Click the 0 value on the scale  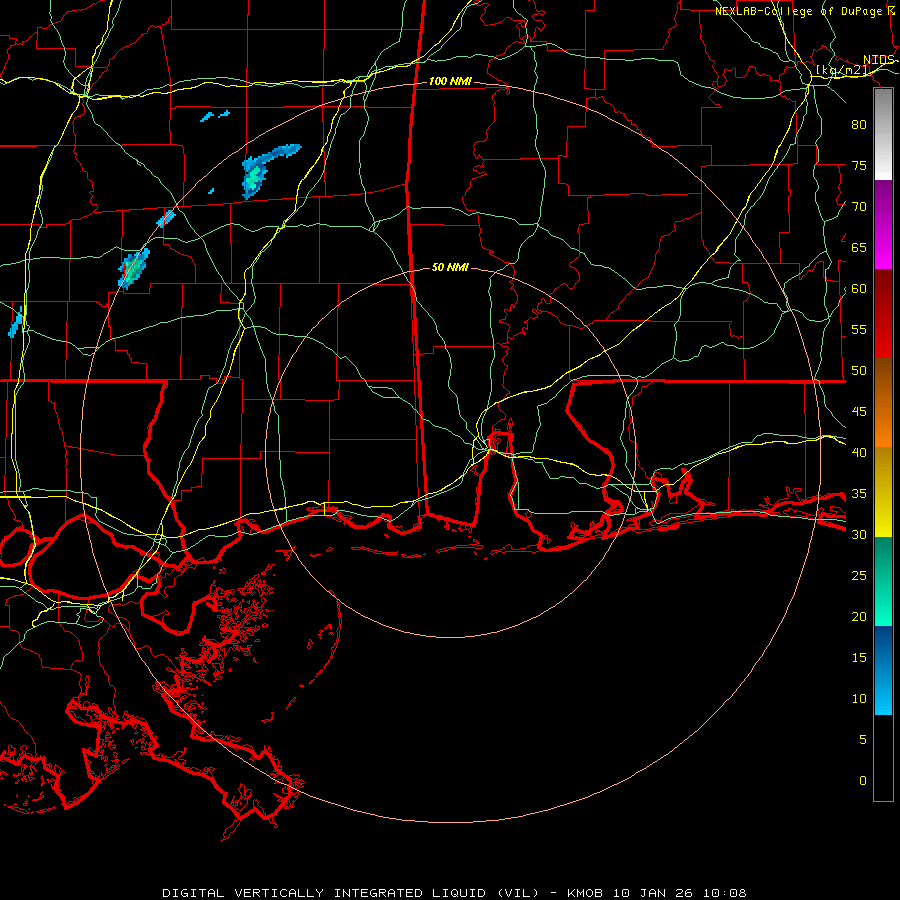(x=863, y=781)
